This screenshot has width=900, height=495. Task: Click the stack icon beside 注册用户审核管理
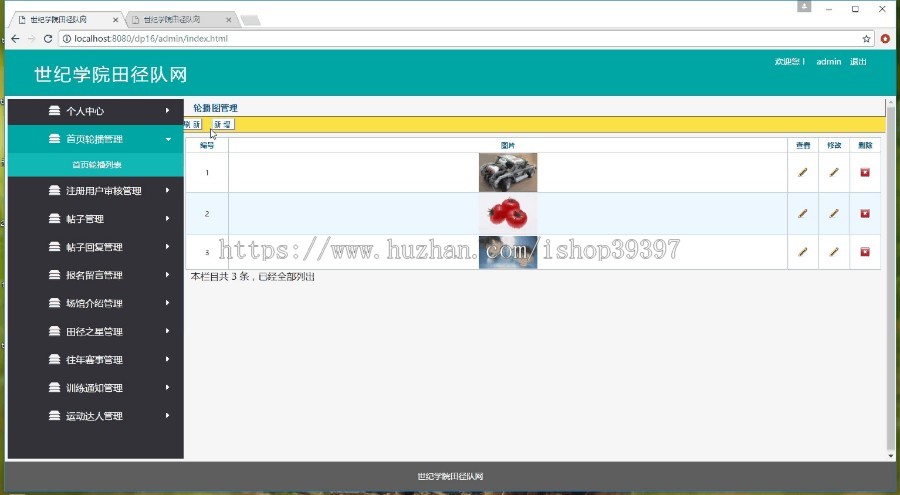55,190
